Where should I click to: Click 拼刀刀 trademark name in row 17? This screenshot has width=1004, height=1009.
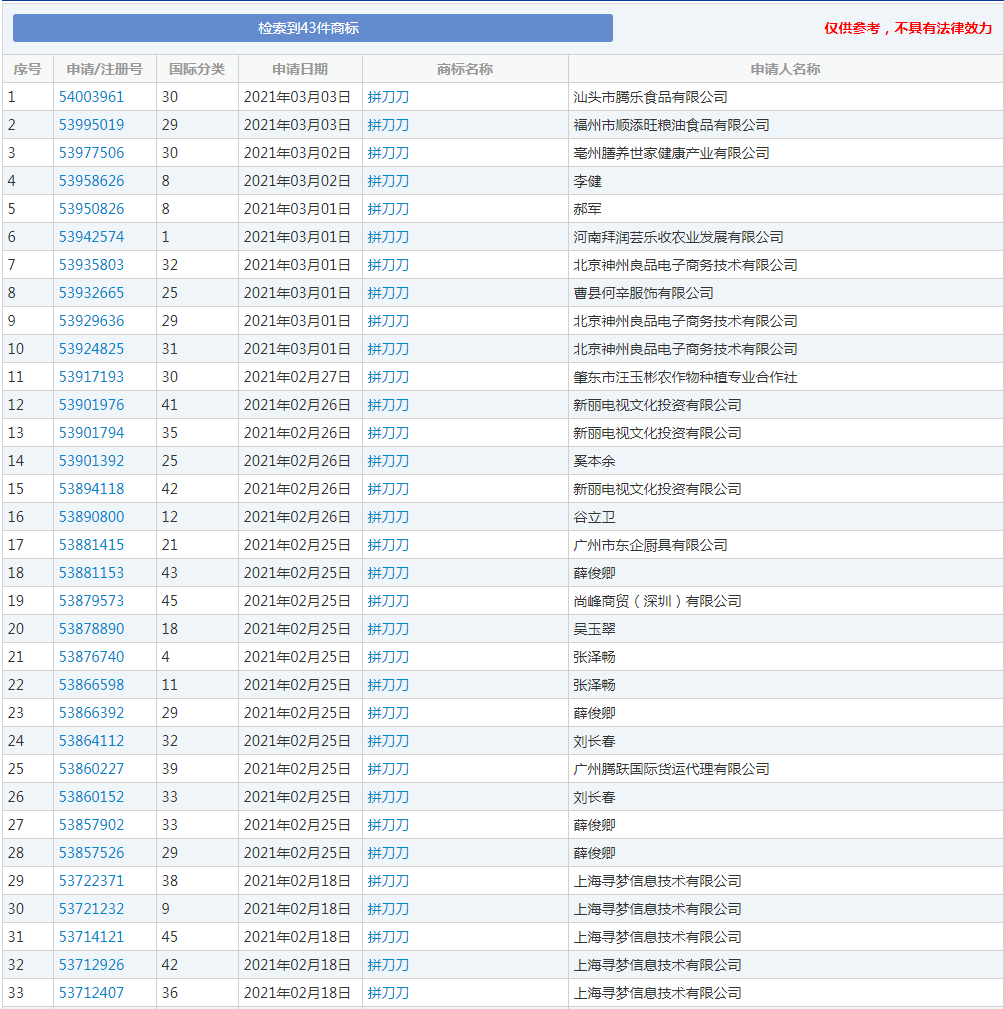pyautogui.click(x=388, y=545)
